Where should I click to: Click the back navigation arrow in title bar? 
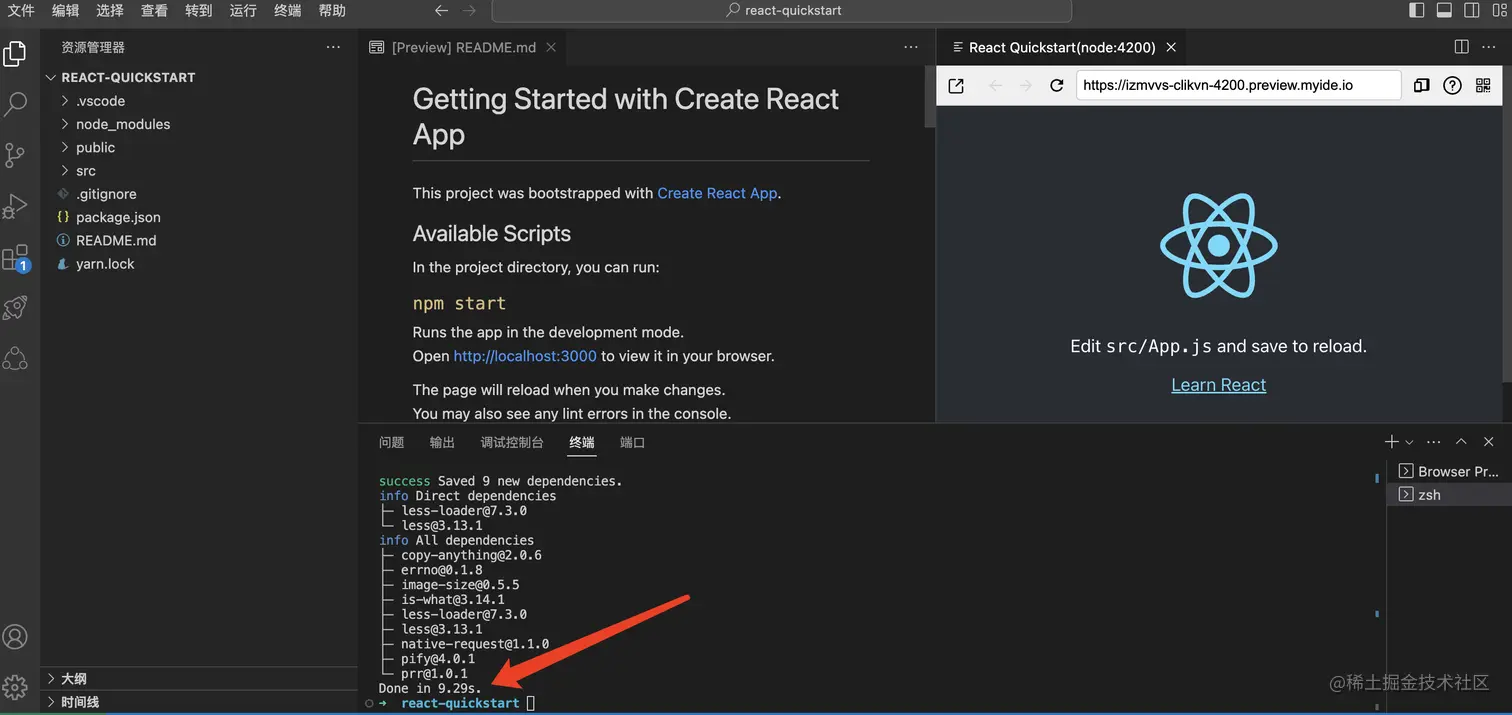coord(442,11)
